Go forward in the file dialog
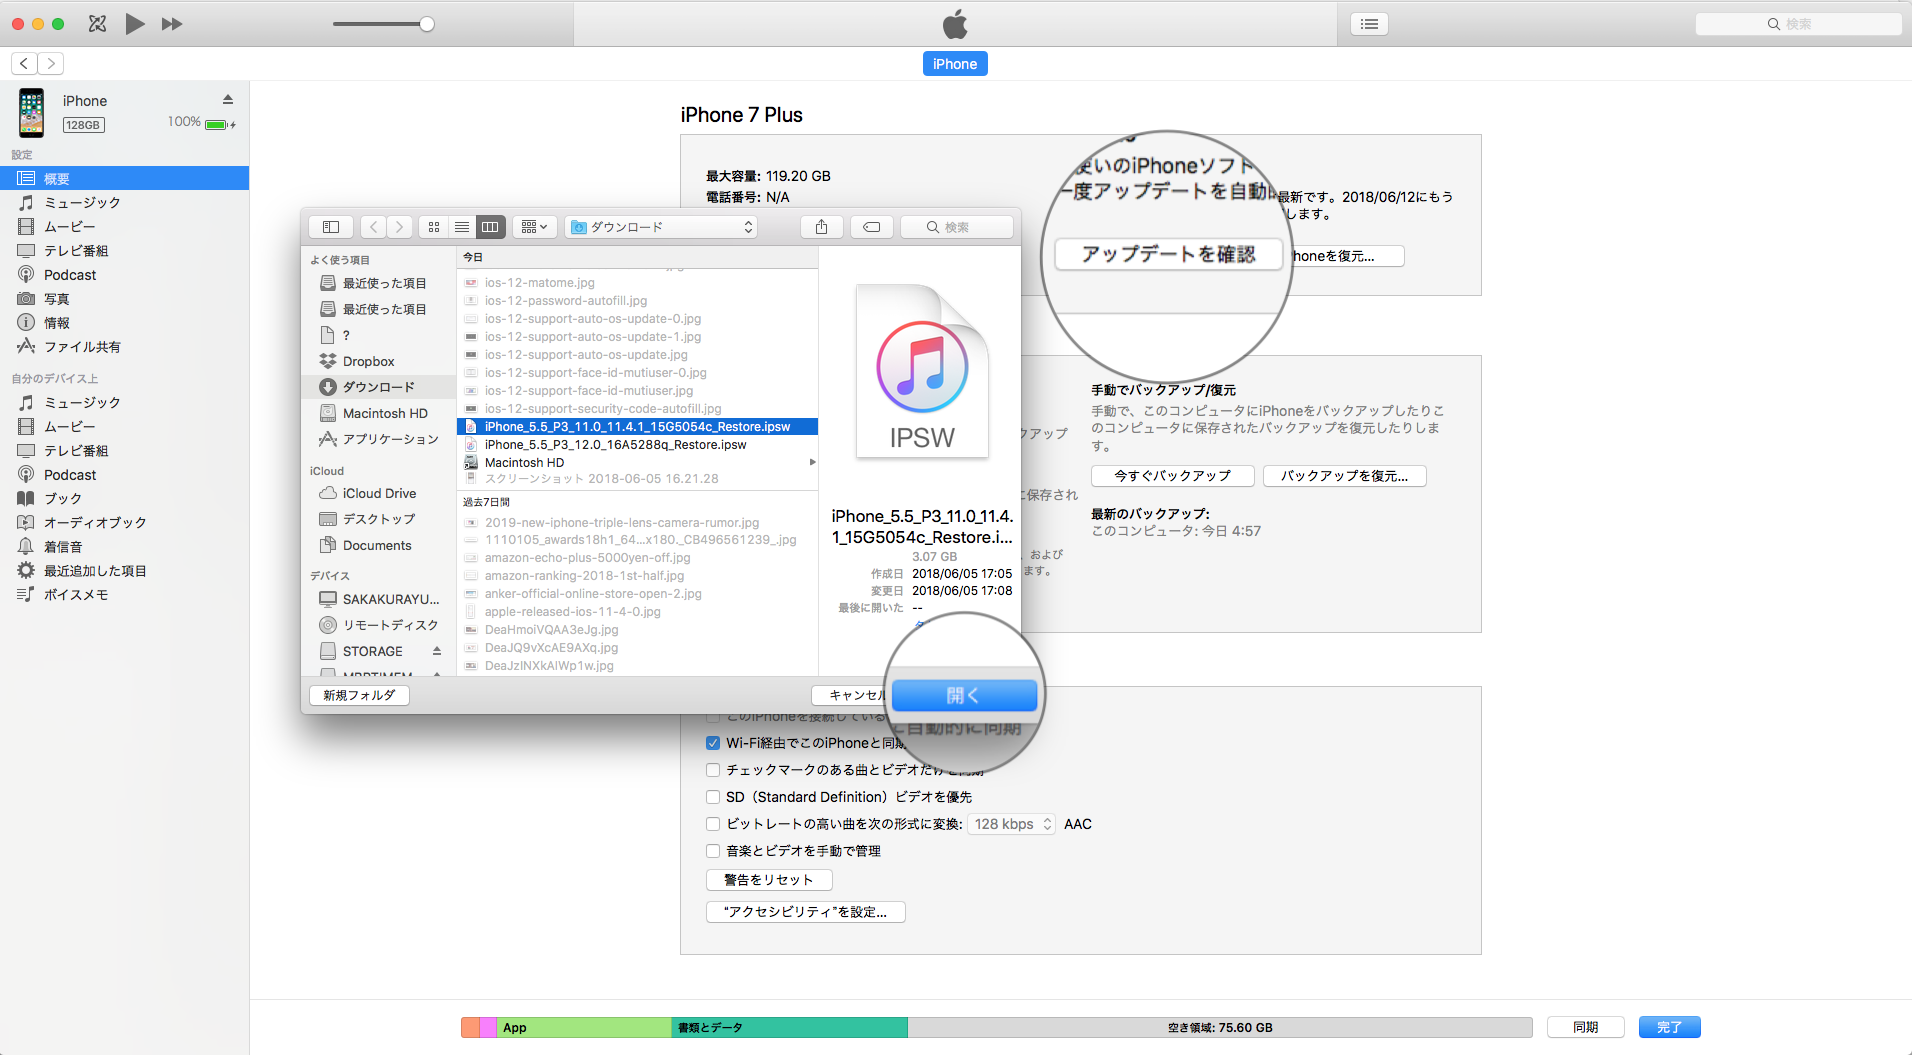 pyautogui.click(x=399, y=227)
